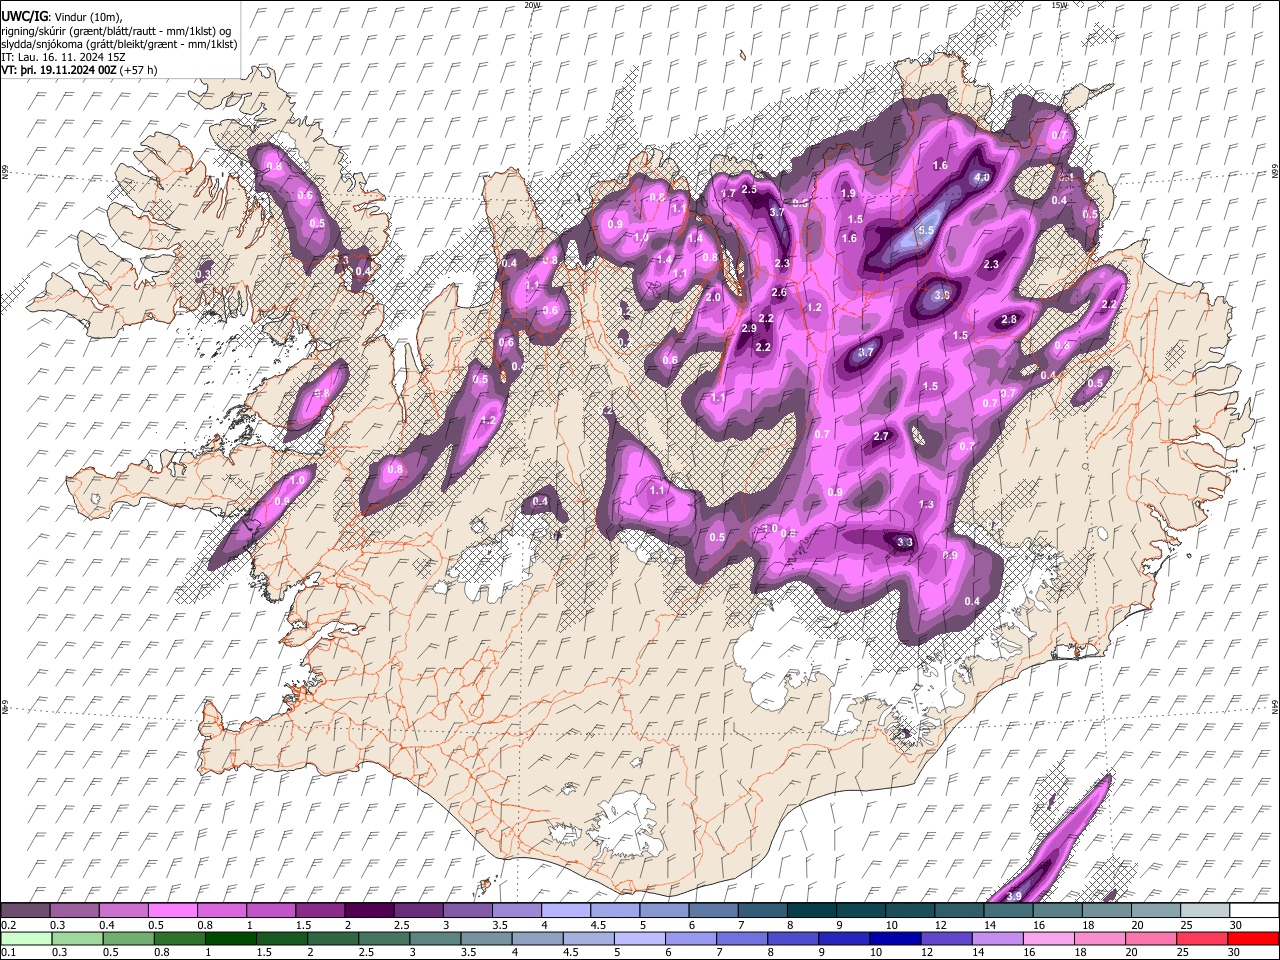Click the '2.6' snowfall value on the map
1280x960 pixels.
[779, 293]
